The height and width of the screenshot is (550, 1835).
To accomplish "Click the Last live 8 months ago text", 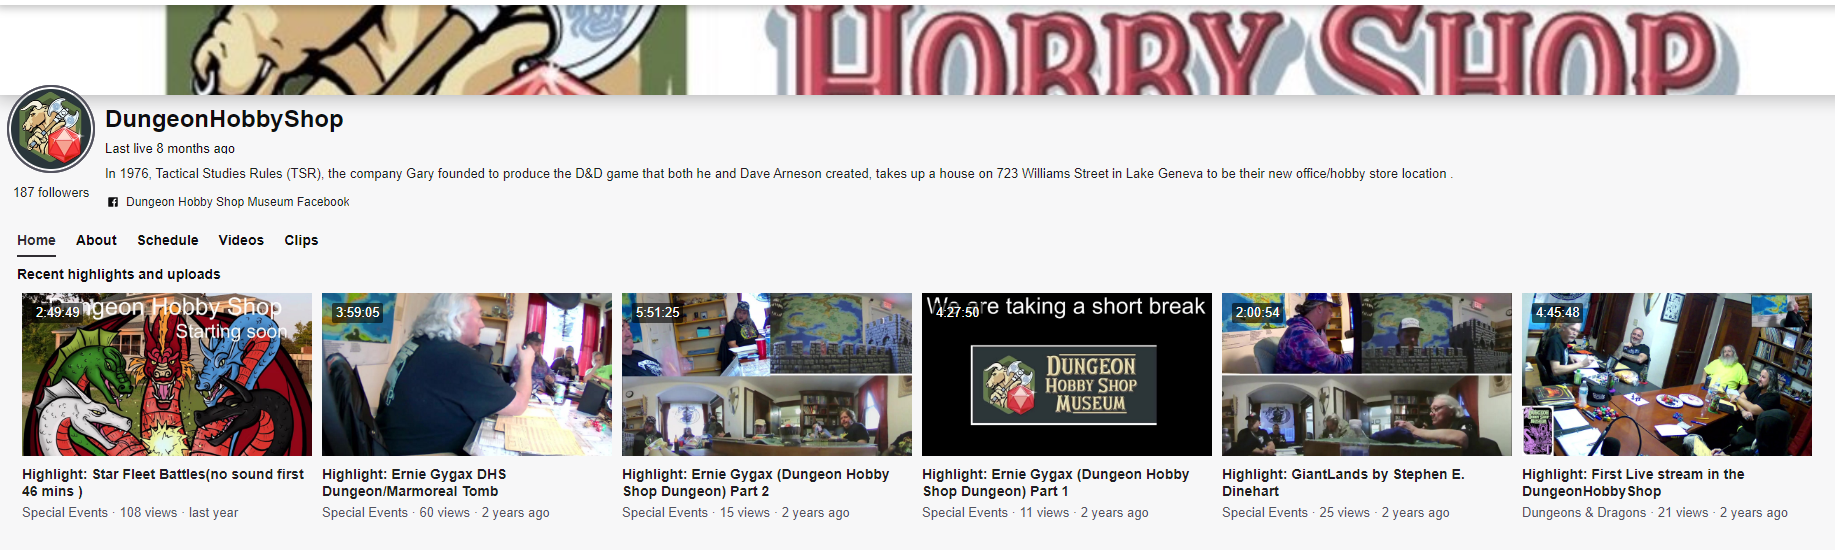I will pos(170,149).
